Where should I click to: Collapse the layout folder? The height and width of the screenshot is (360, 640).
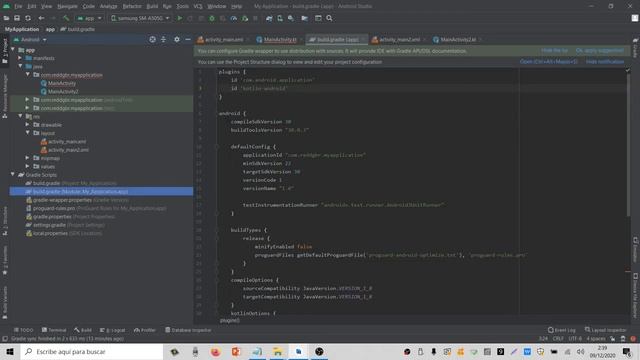click(x=27, y=133)
